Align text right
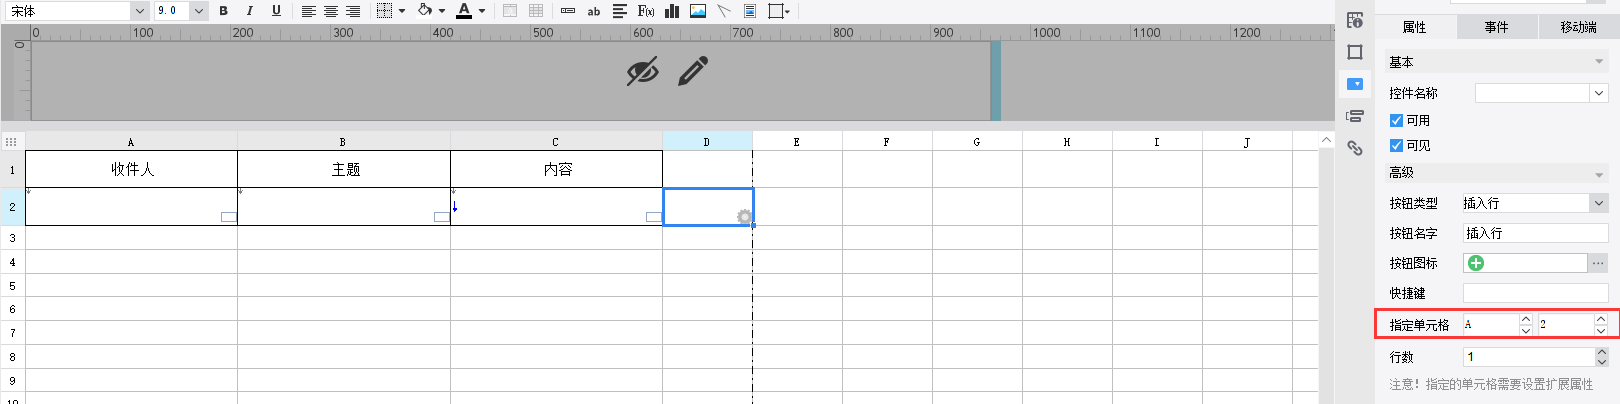 [x=353, y=11]
